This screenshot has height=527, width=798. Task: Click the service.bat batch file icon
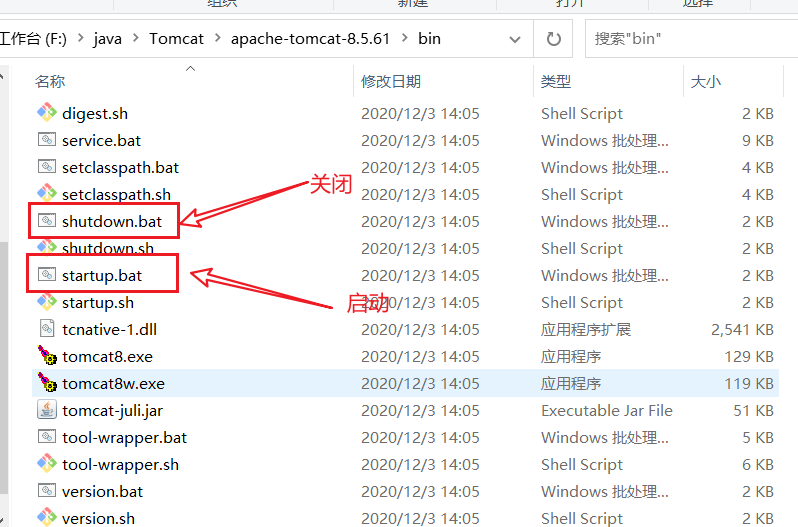47,140
